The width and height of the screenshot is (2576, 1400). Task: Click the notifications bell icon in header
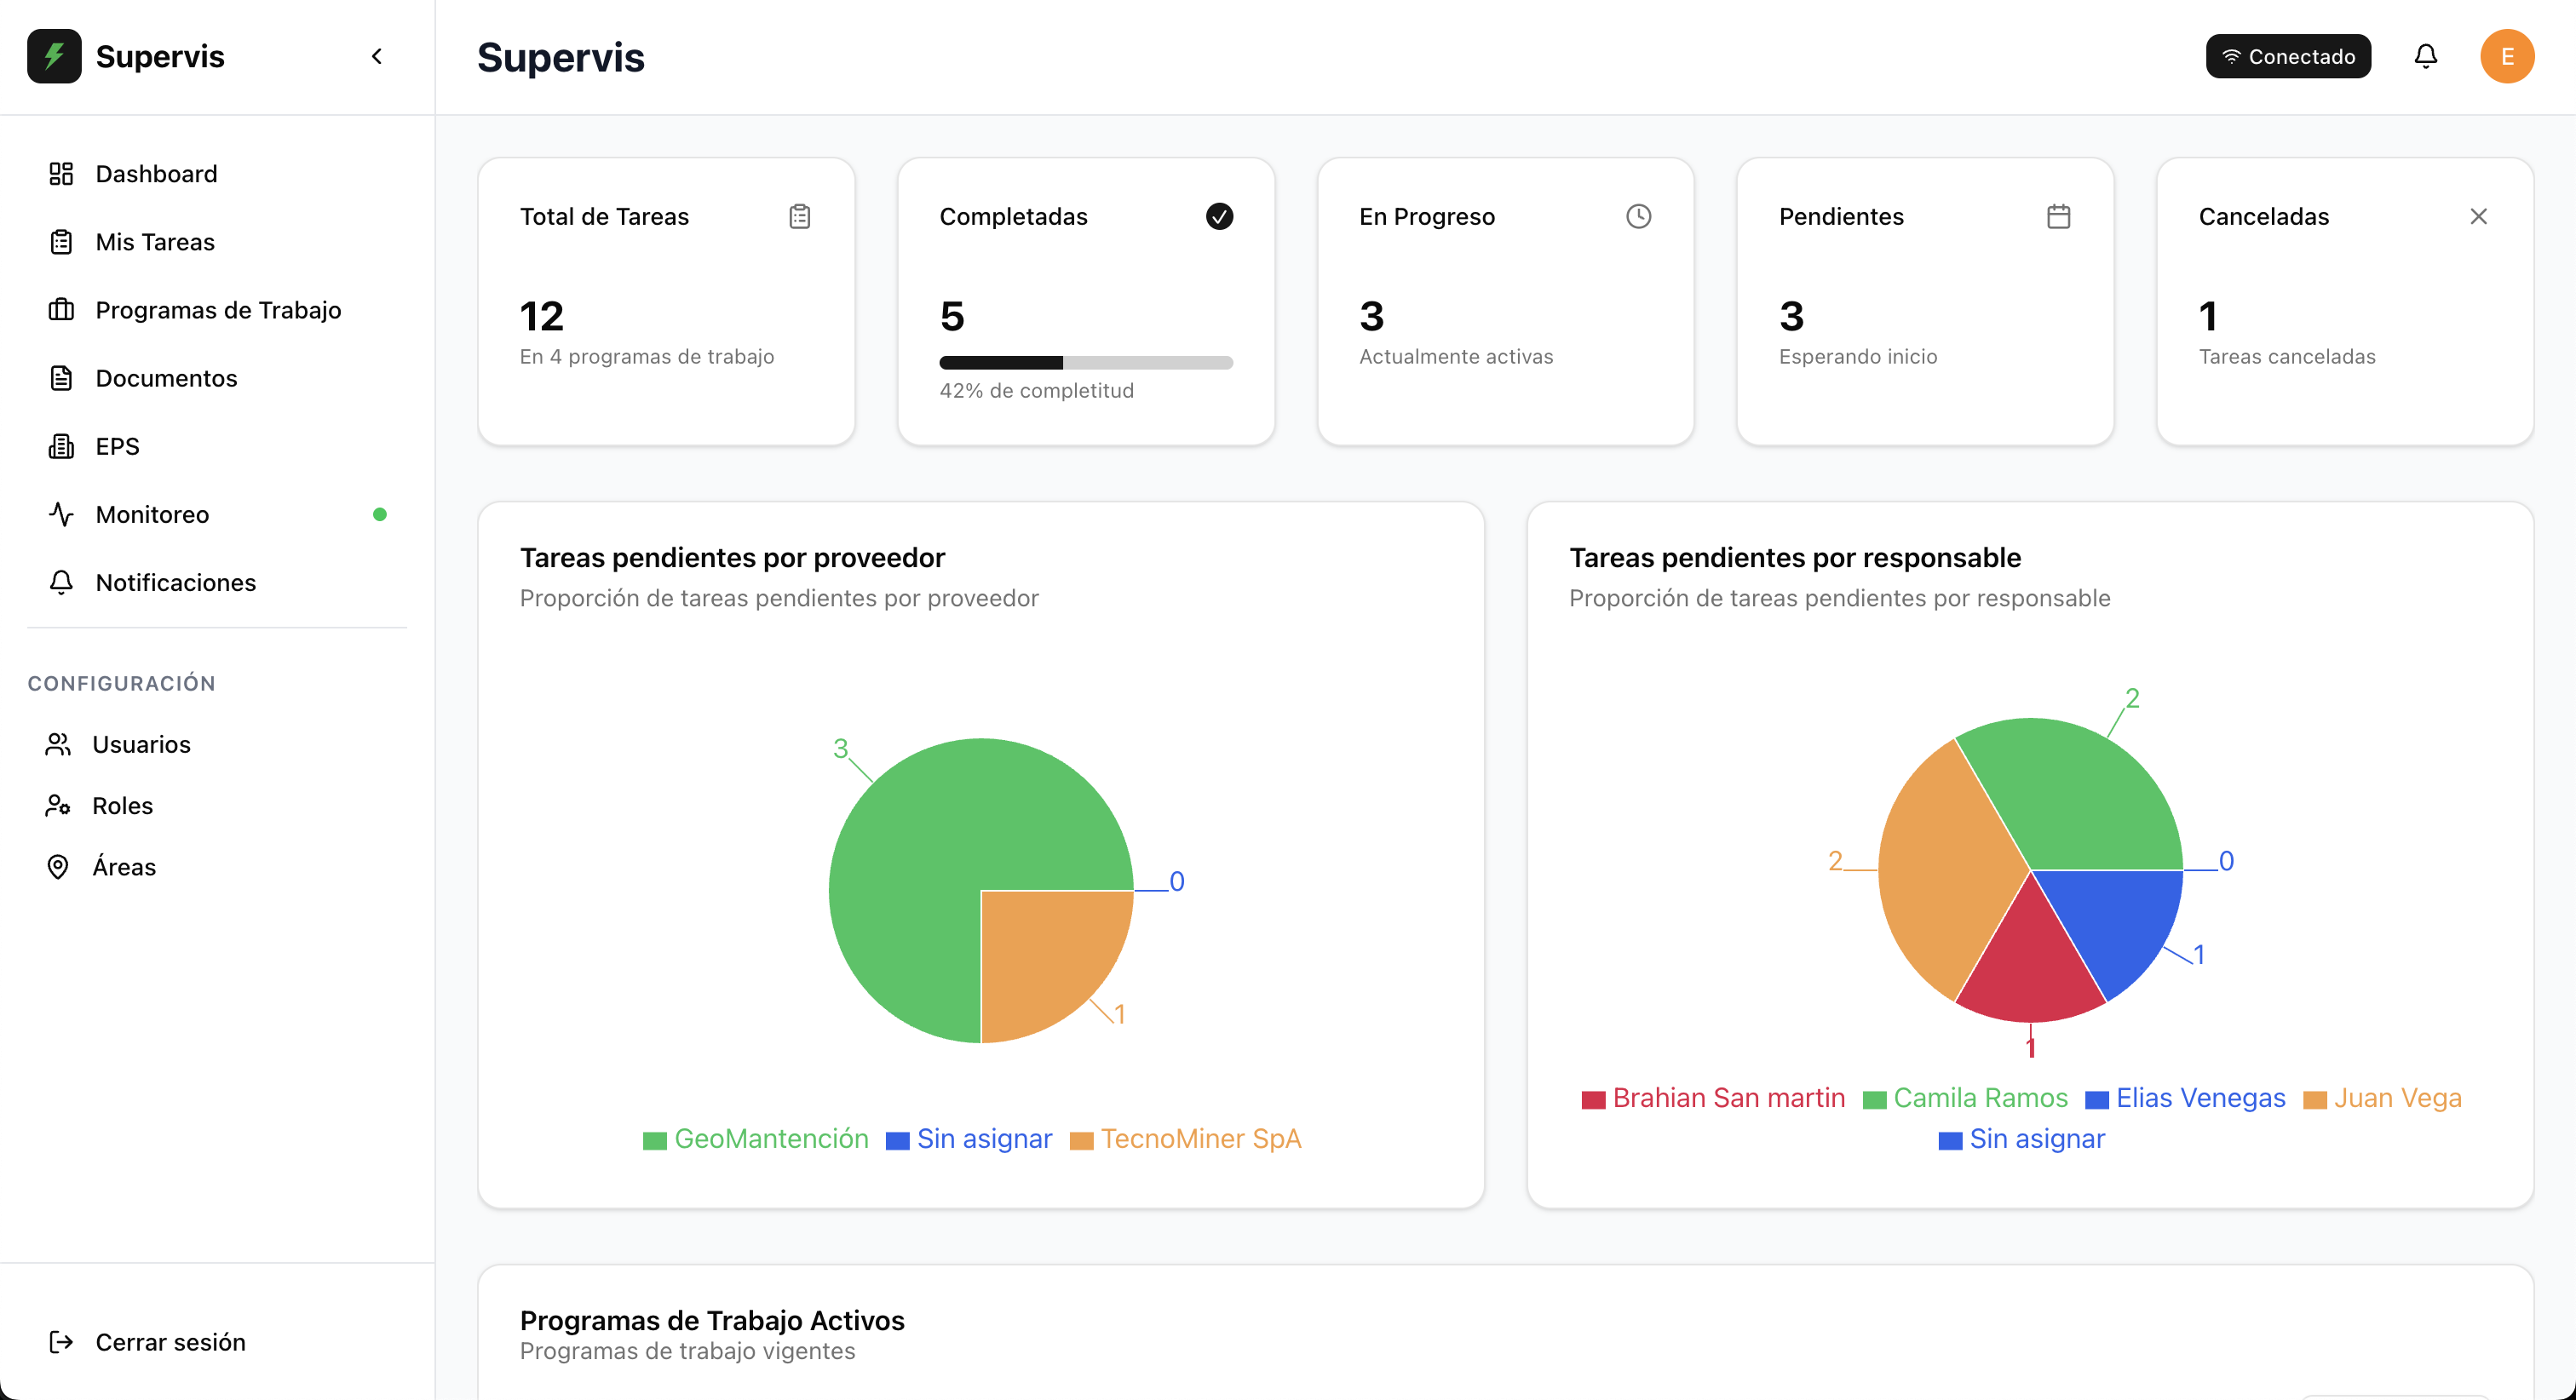2425,56
